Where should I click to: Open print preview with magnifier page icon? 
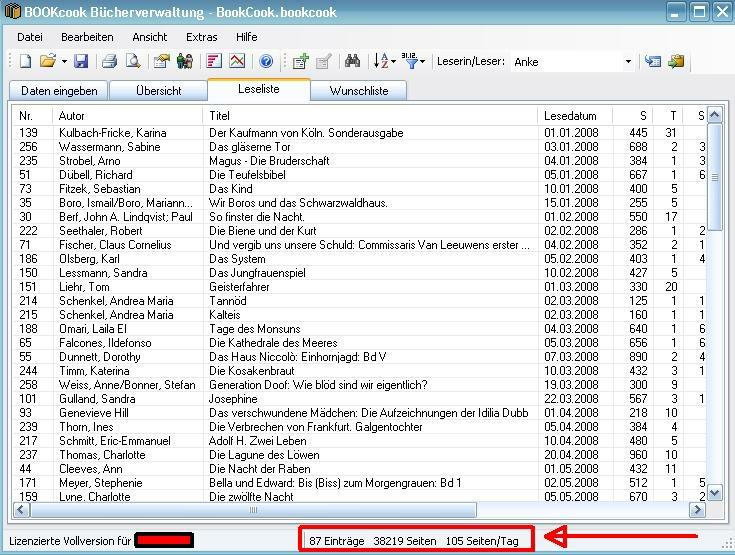pos(133,62)
